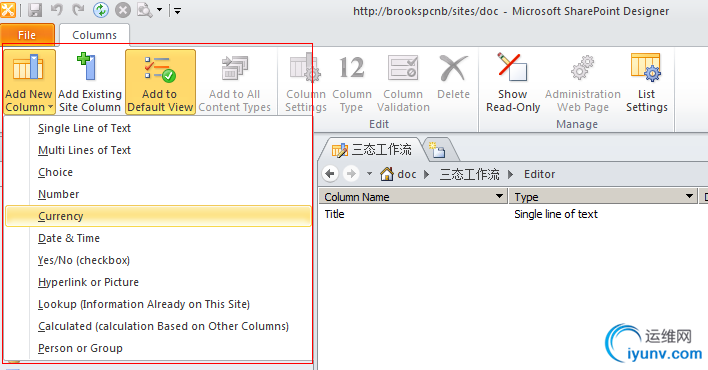Image resolution: width=708 pixels, height=370 pixels.
Task: Click the Editor breadcrumb item
Action: (540, 174)
